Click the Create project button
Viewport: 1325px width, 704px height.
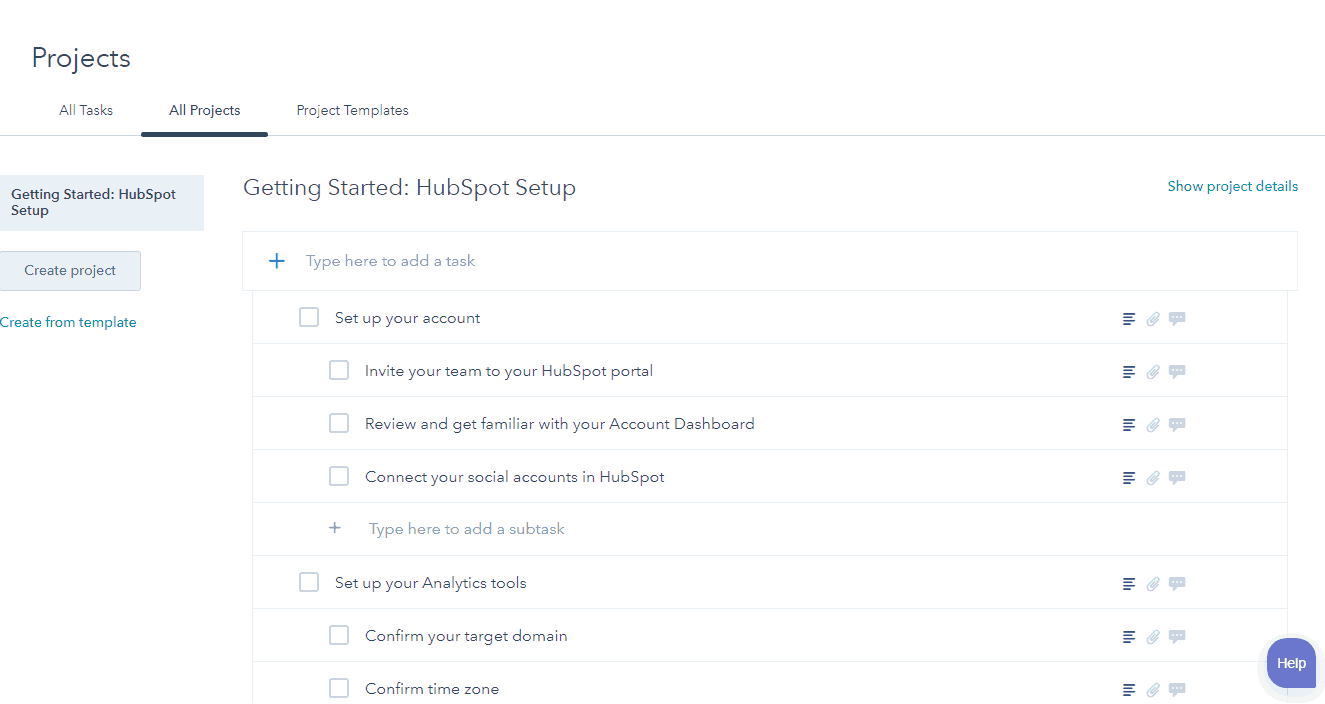tap(70, 271)
